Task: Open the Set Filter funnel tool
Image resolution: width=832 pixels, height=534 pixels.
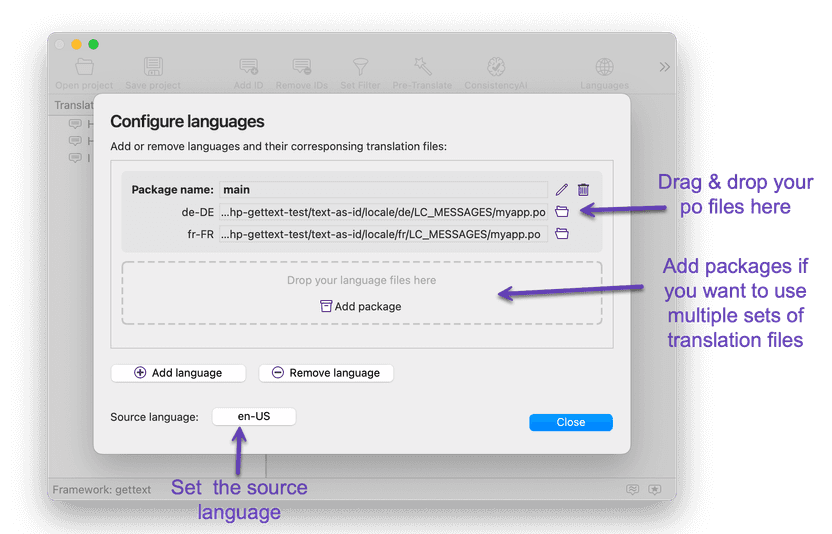Action: [x=360, y=67]
